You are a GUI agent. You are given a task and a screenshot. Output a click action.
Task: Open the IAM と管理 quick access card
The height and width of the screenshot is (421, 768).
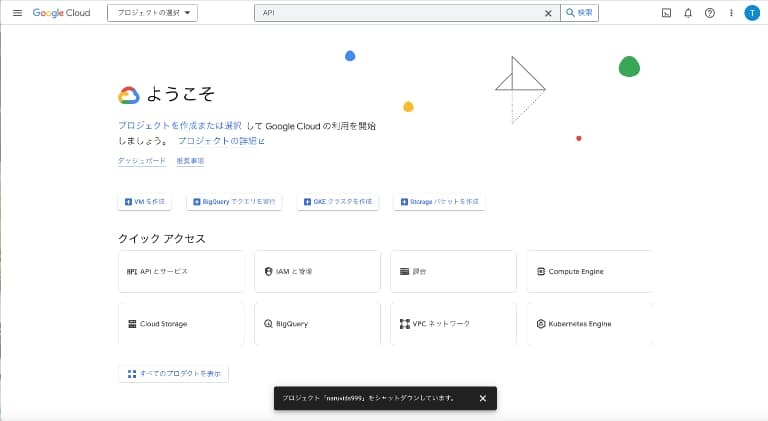pyautogui.click(x=317, y=271)
